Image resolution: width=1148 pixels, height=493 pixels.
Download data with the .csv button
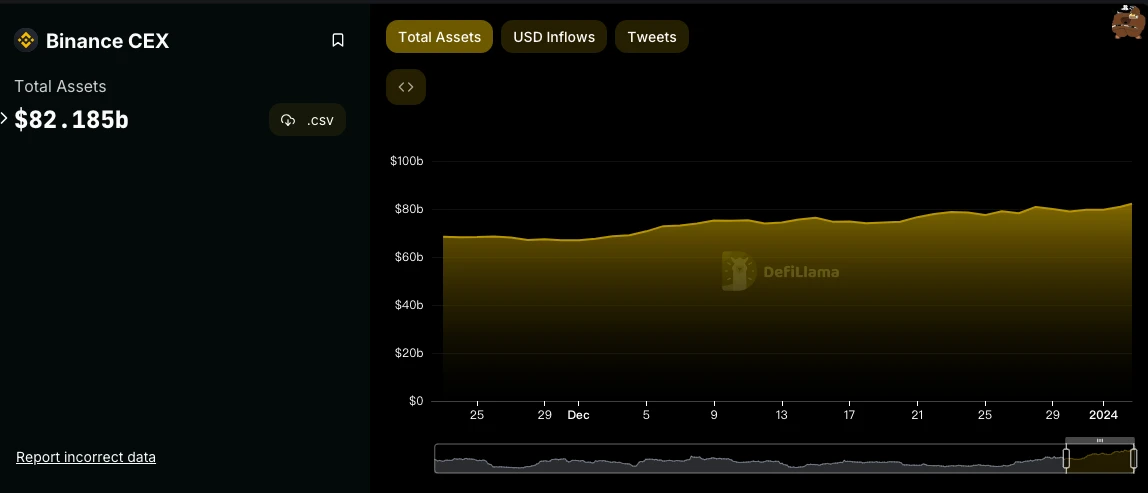[x=308, y=121]
